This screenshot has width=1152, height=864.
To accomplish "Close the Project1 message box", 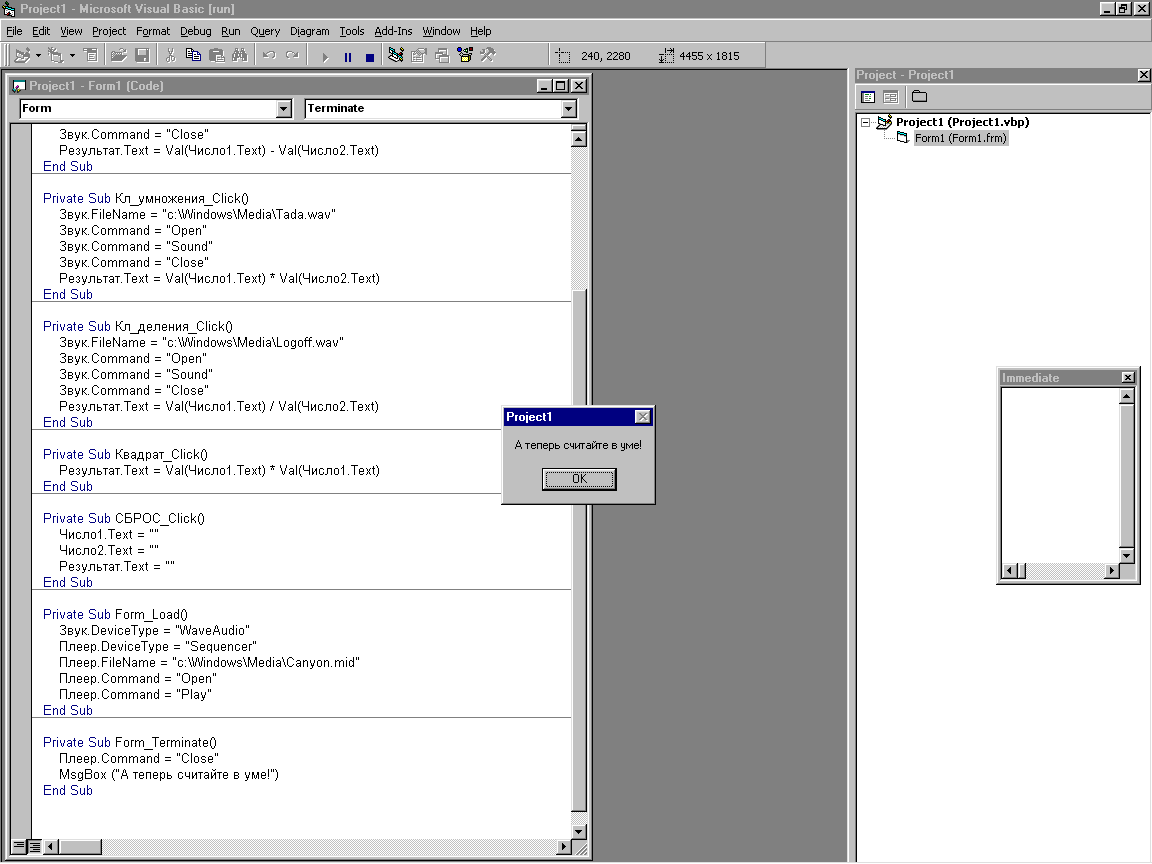I will 642,417.
